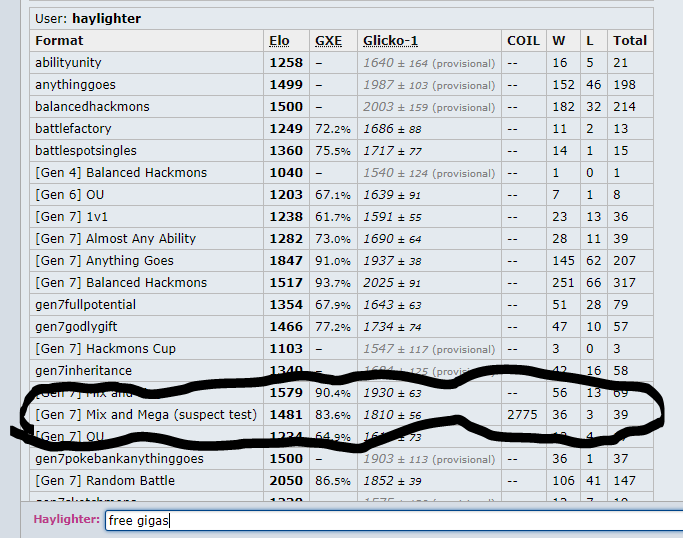683x538 pixels.
Task: Click the Total column header
Action: 630,41
